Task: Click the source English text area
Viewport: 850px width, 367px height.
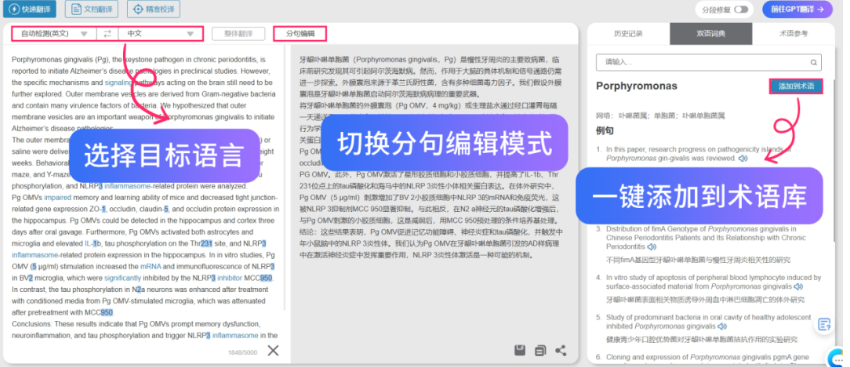Action: (x=146, y=197)
